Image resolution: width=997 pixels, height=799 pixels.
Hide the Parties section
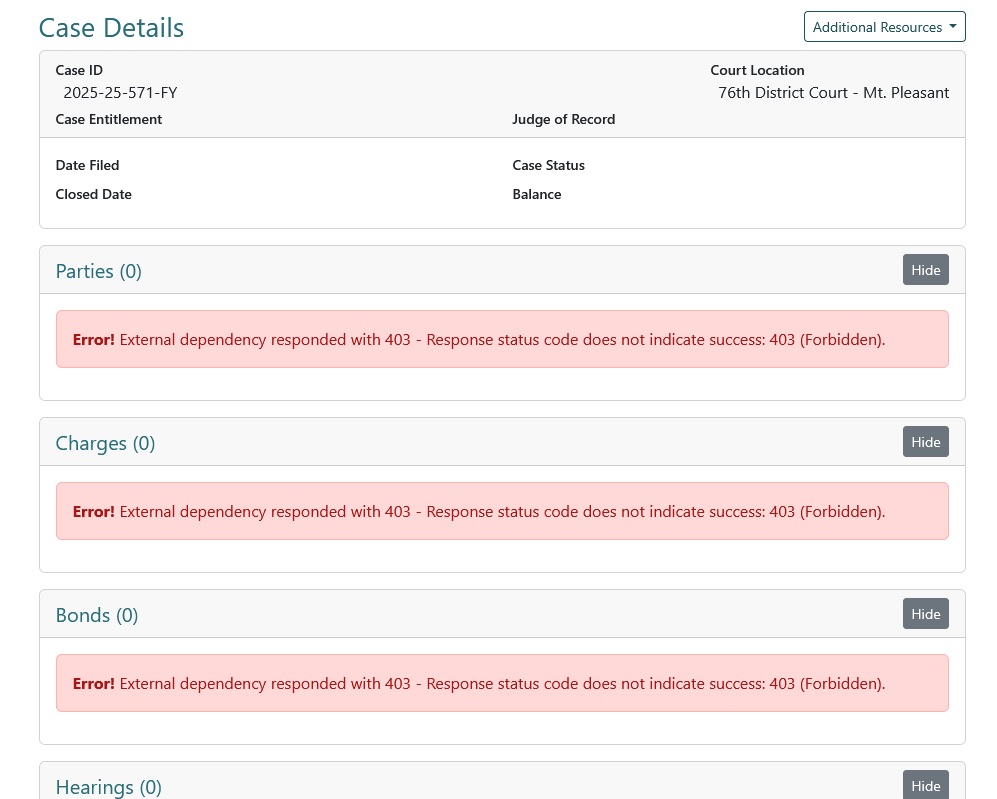(x=925, y=270)
